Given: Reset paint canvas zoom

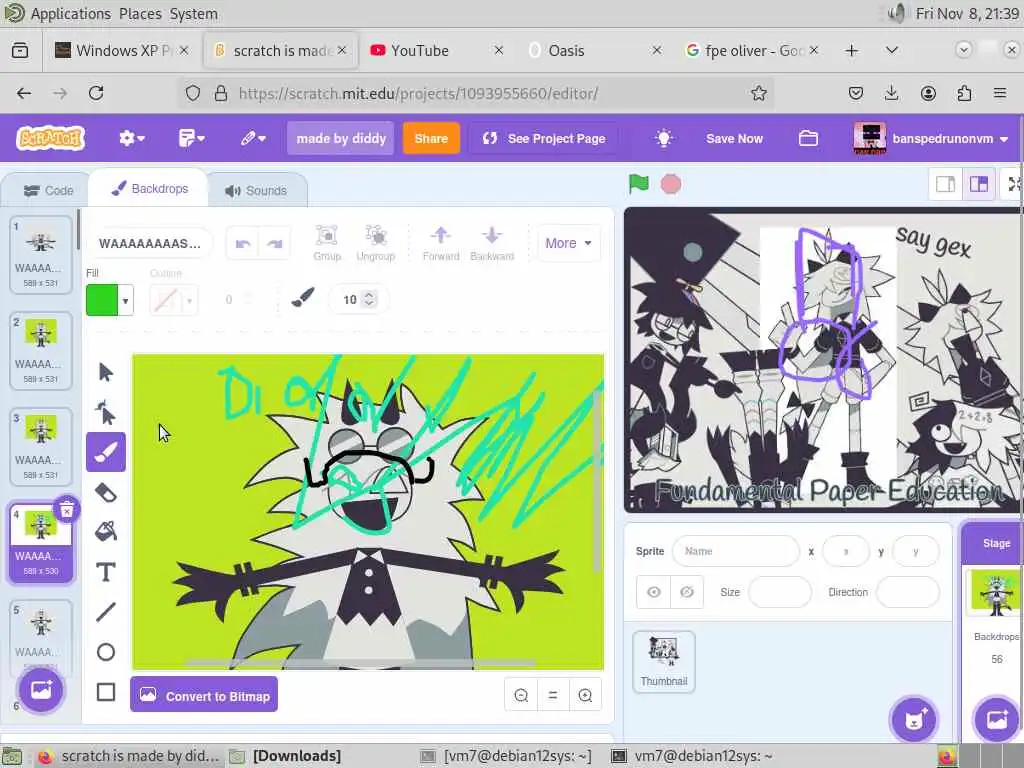Looking at the screenshot, I should tap(552, 696).
